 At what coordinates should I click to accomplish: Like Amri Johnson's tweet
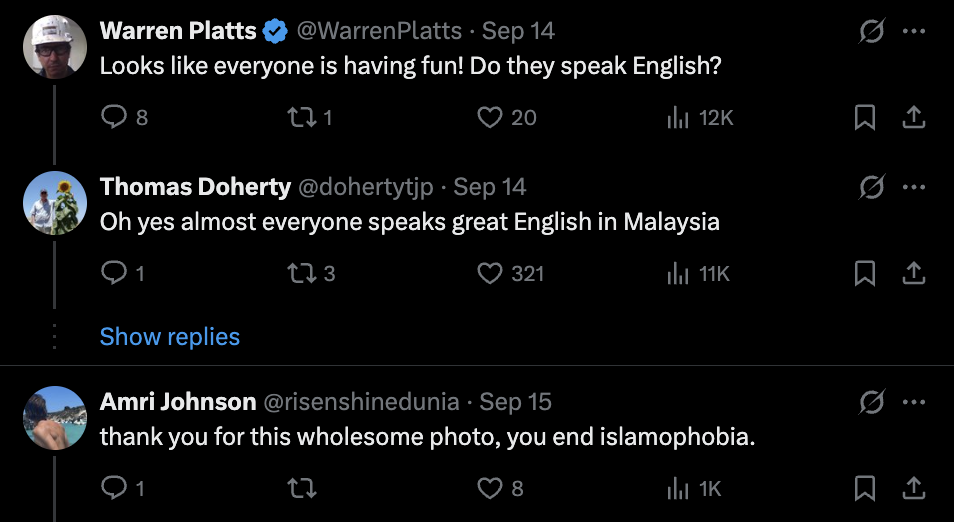coord(500,489)
